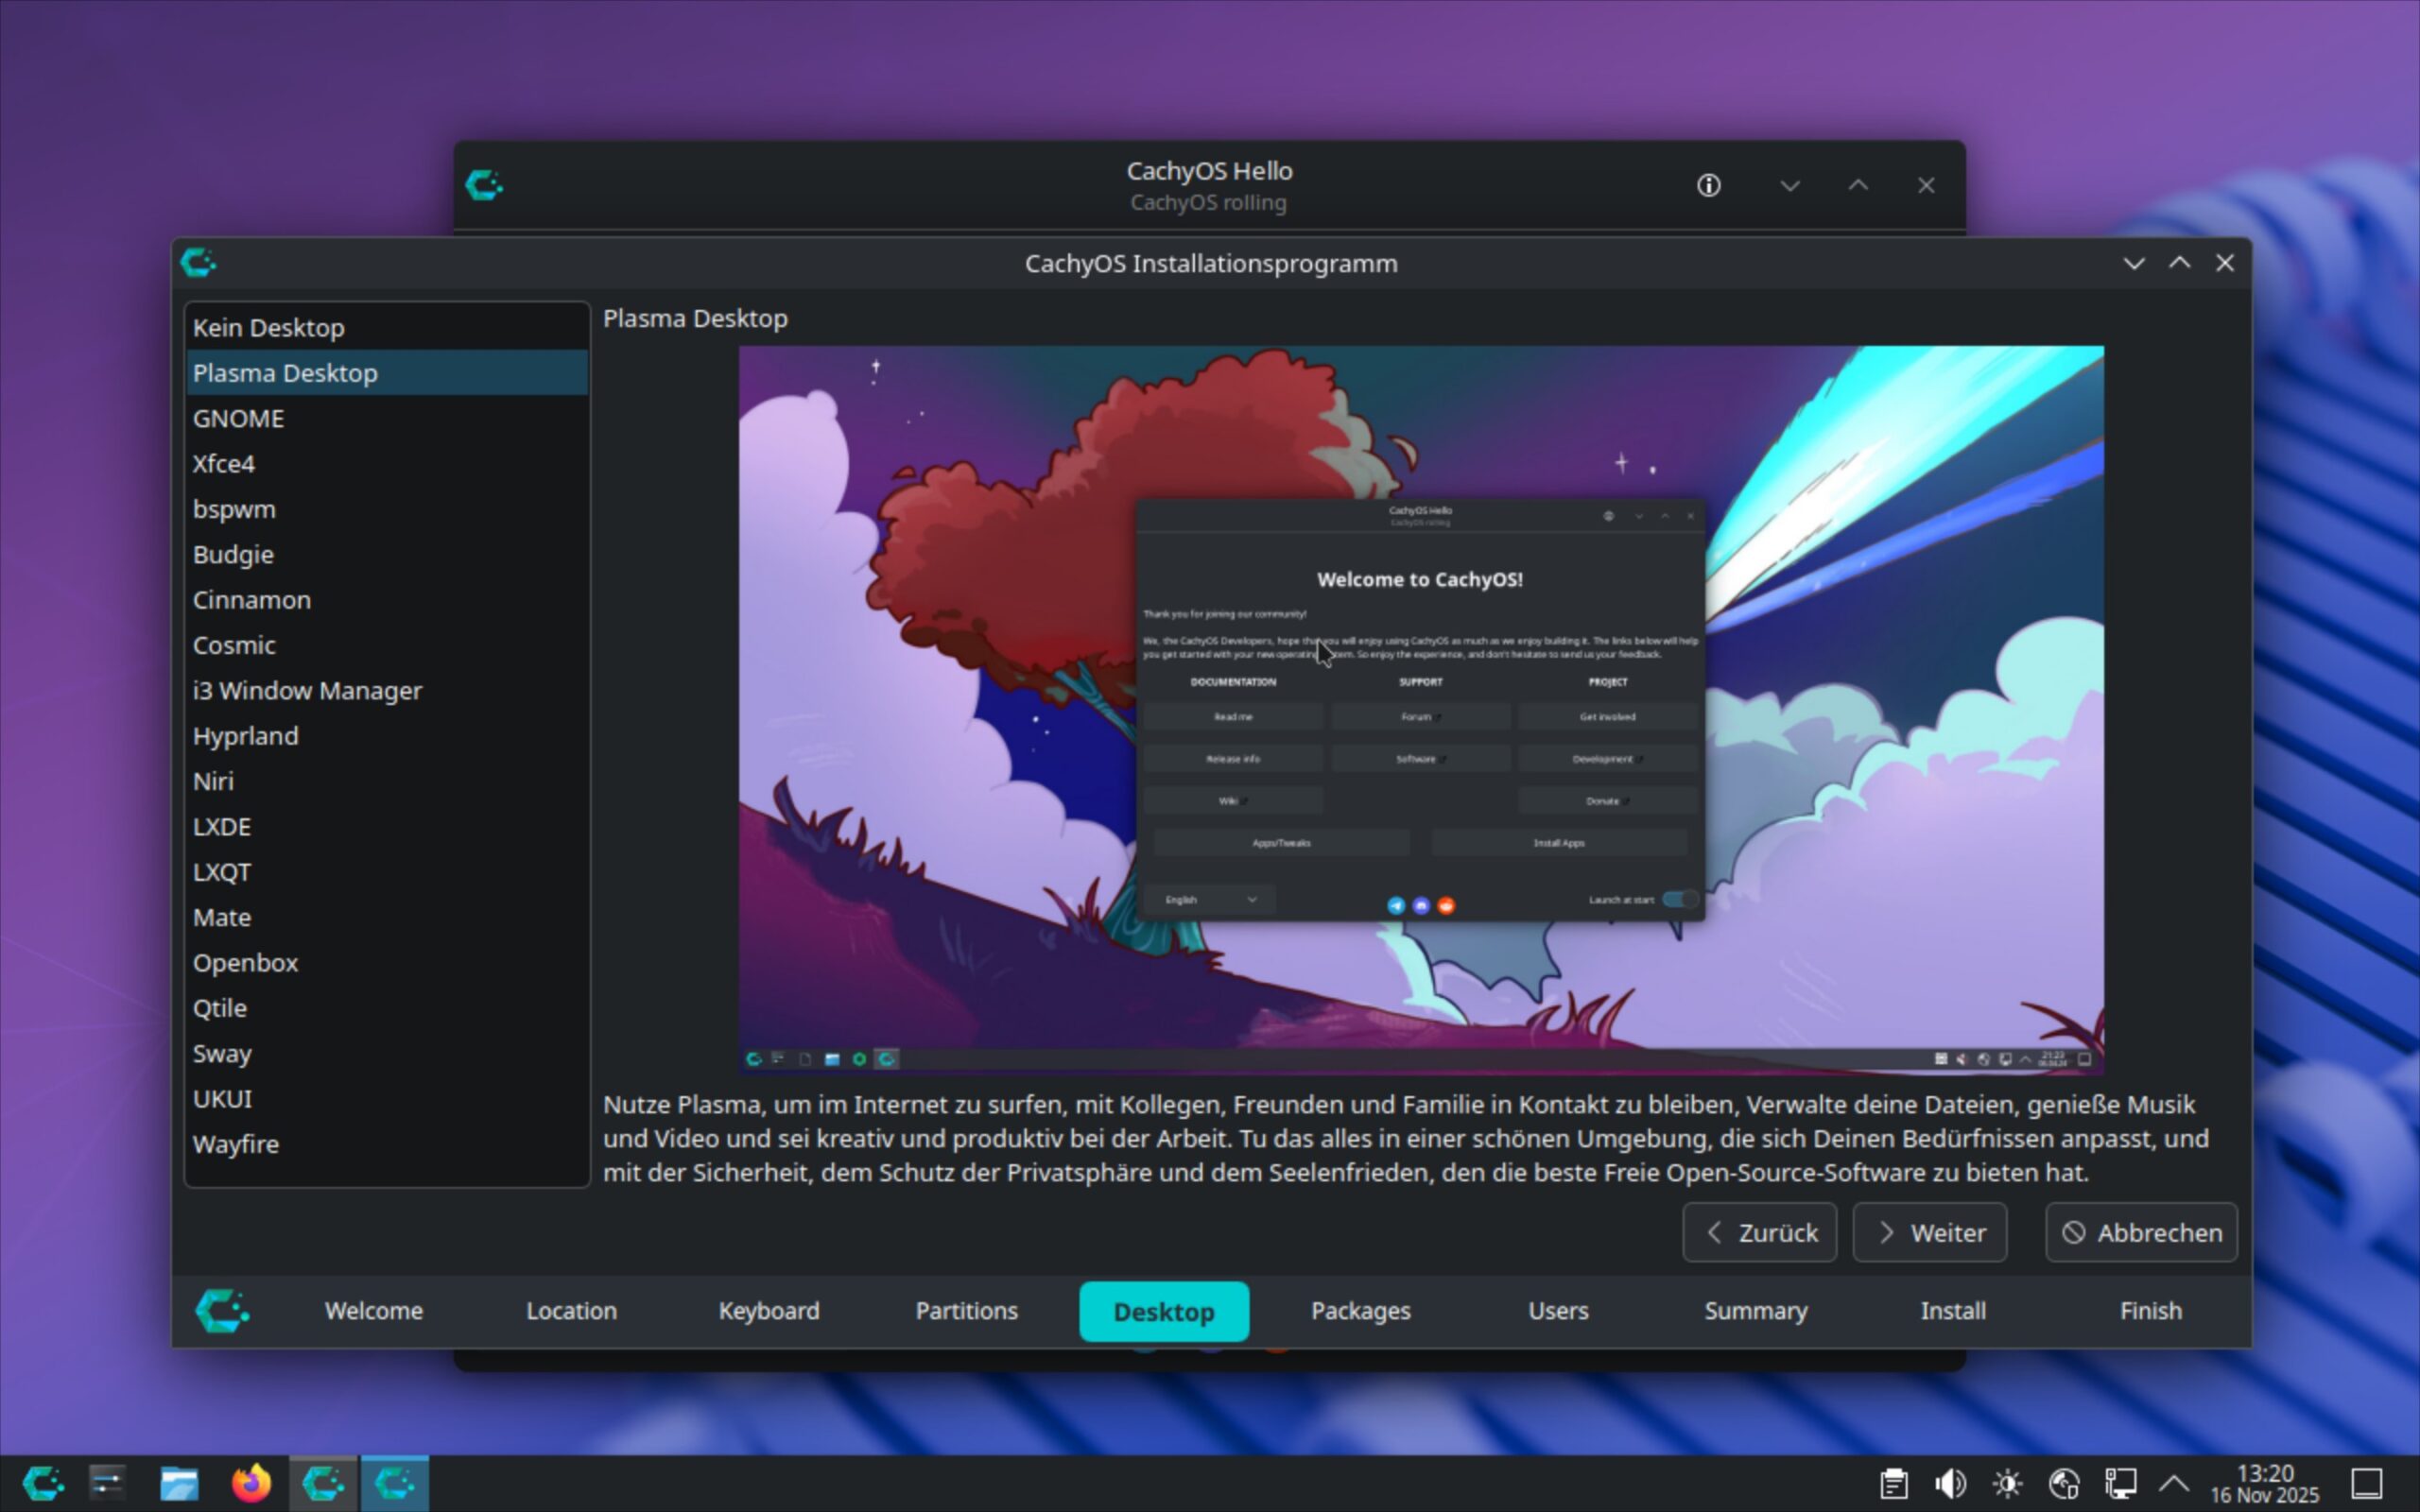Open the volume control tray icon
2420x1512 pixels.
click(1950, 1483)
